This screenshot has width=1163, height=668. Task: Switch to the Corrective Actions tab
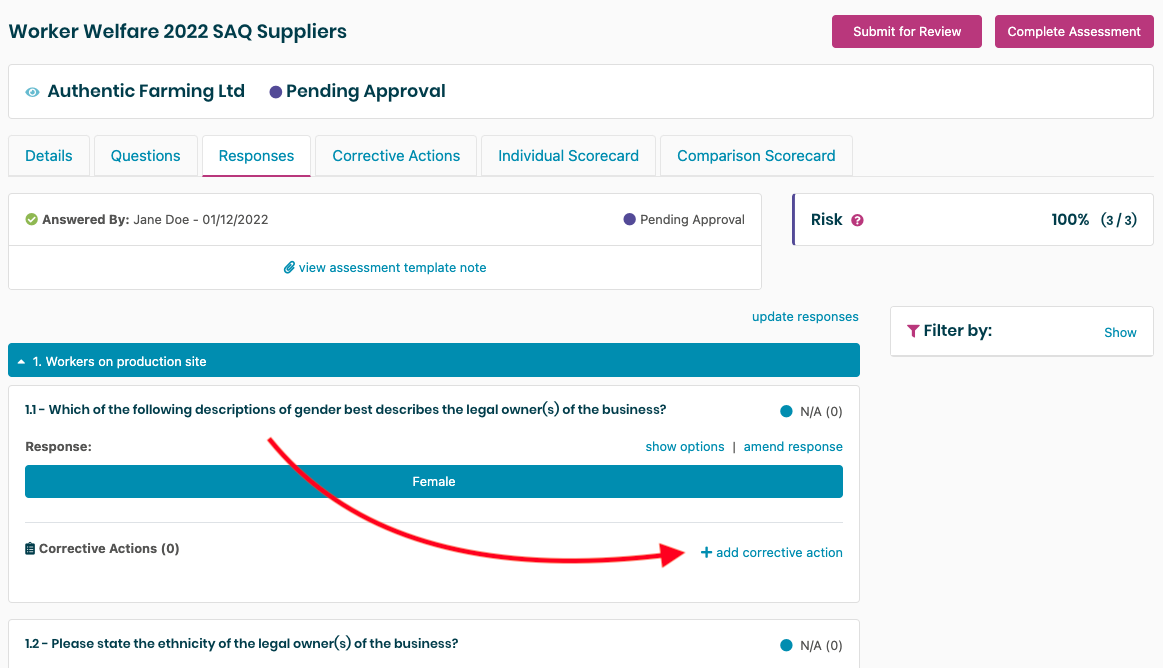396,156
